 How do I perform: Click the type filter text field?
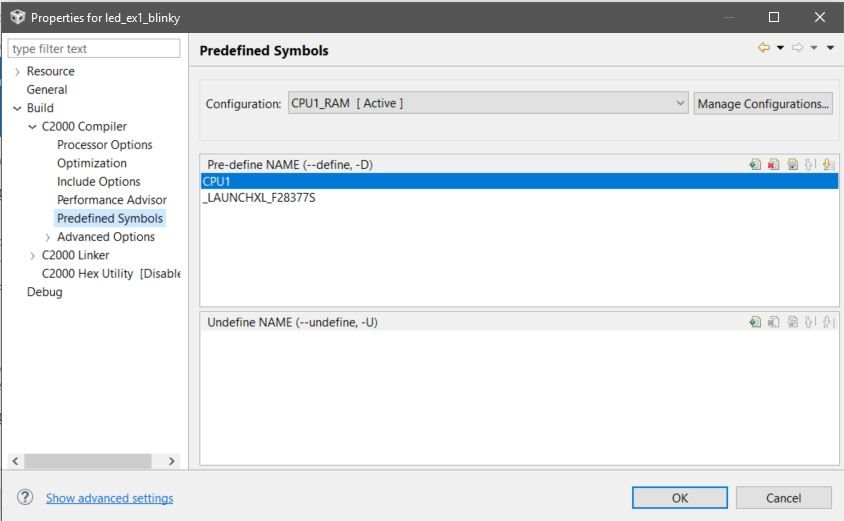(94, 48)
